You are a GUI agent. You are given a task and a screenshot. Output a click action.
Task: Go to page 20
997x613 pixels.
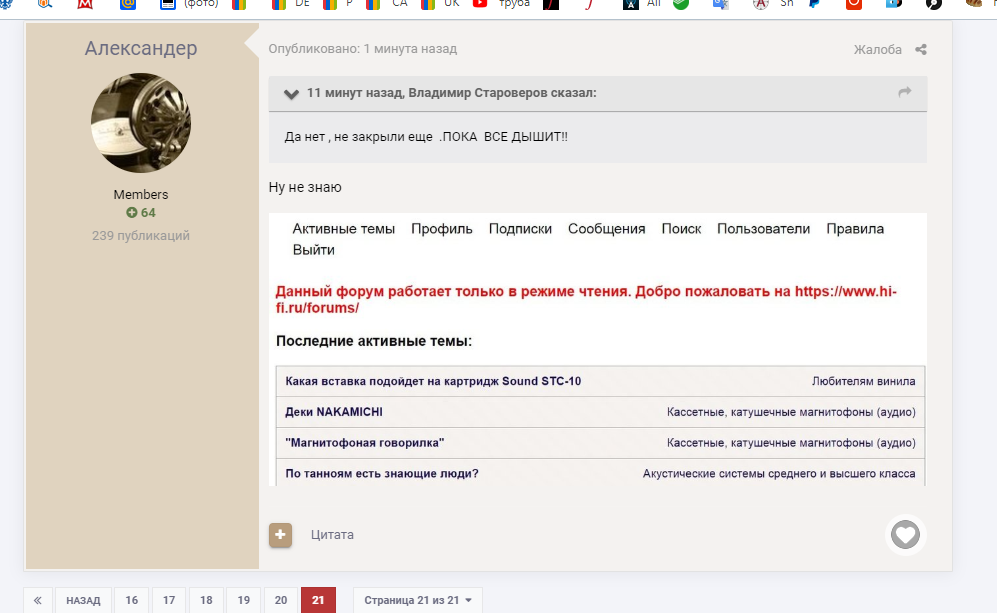click(281, 600)
